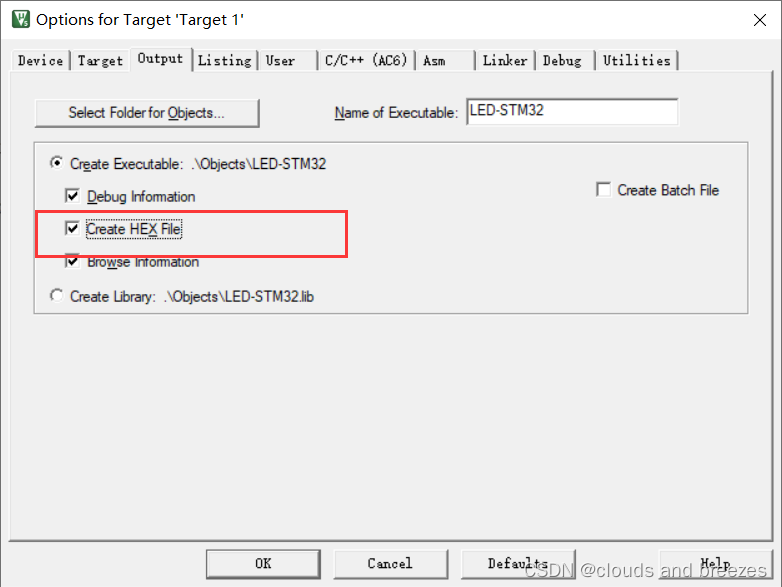Toggle the Debug Information checkbox
Viewport: 782px width, 587px height.
point(72,196)
